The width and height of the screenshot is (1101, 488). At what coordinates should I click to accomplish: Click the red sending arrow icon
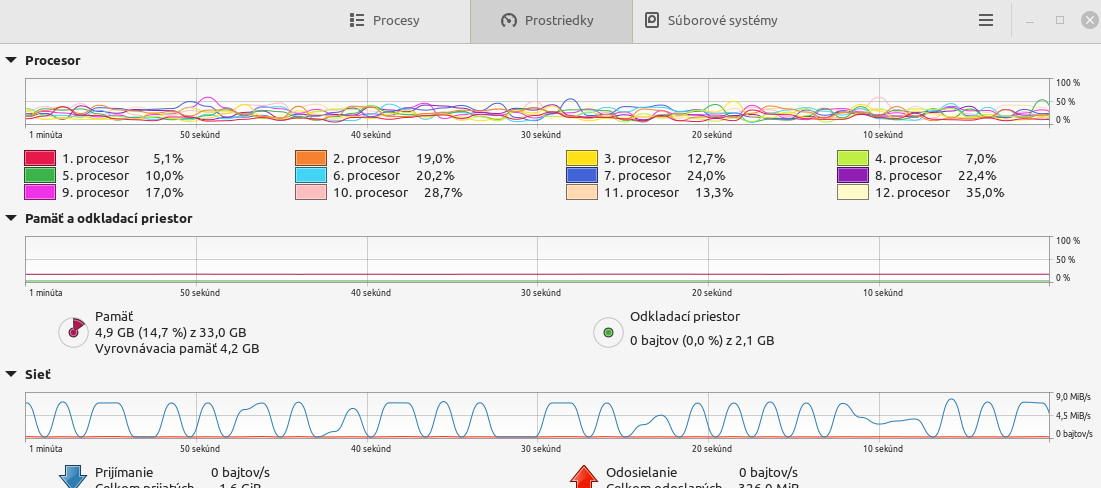point(584,477)
